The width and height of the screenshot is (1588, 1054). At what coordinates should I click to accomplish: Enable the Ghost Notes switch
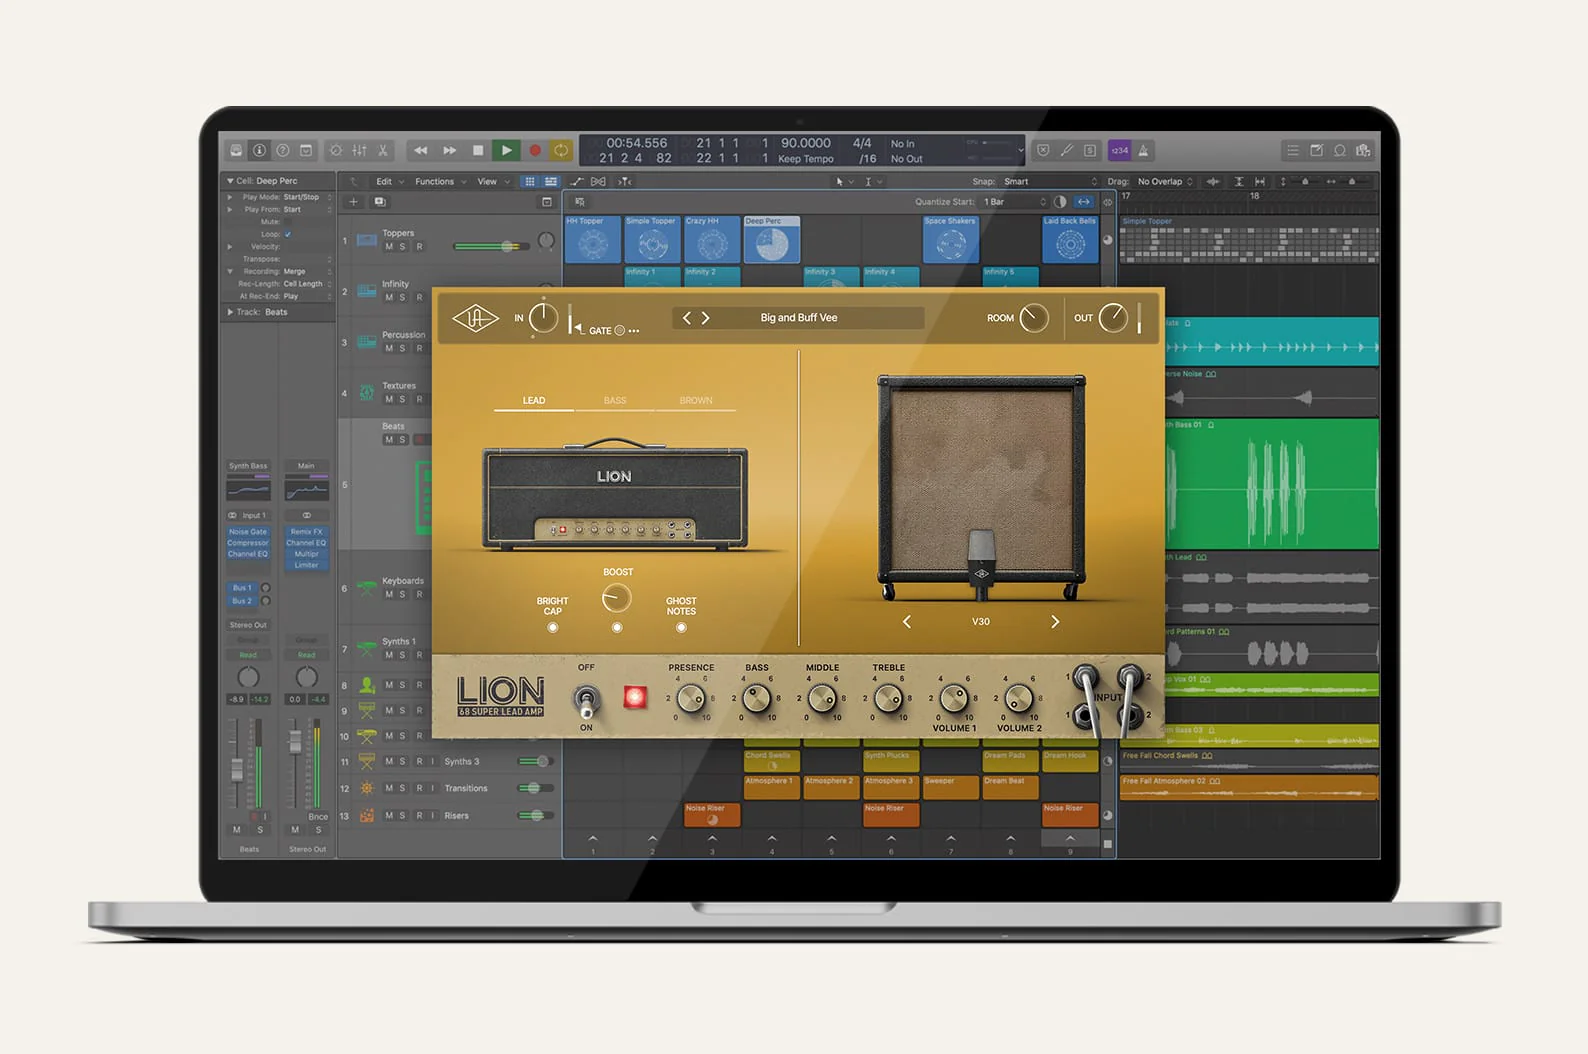[681, 628]
